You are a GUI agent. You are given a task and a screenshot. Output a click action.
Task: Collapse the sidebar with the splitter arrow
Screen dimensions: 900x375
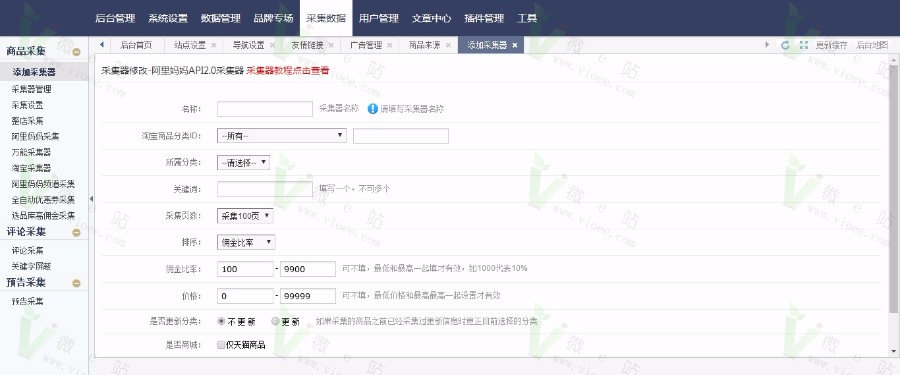(x=91, y=199)
